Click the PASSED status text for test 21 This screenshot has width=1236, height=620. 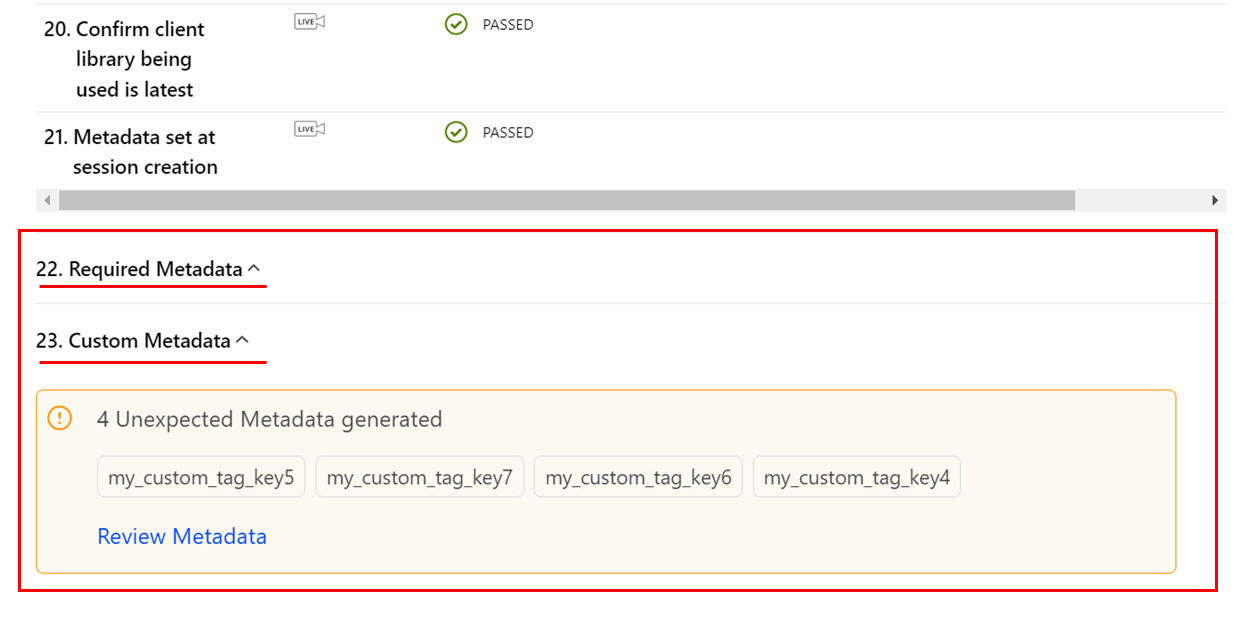coord(508,132)
